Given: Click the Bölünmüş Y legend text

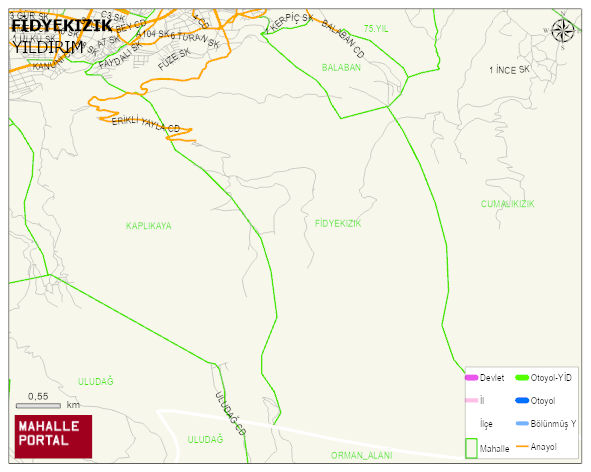Looking at the screenshot, I should tap(553, 423).
